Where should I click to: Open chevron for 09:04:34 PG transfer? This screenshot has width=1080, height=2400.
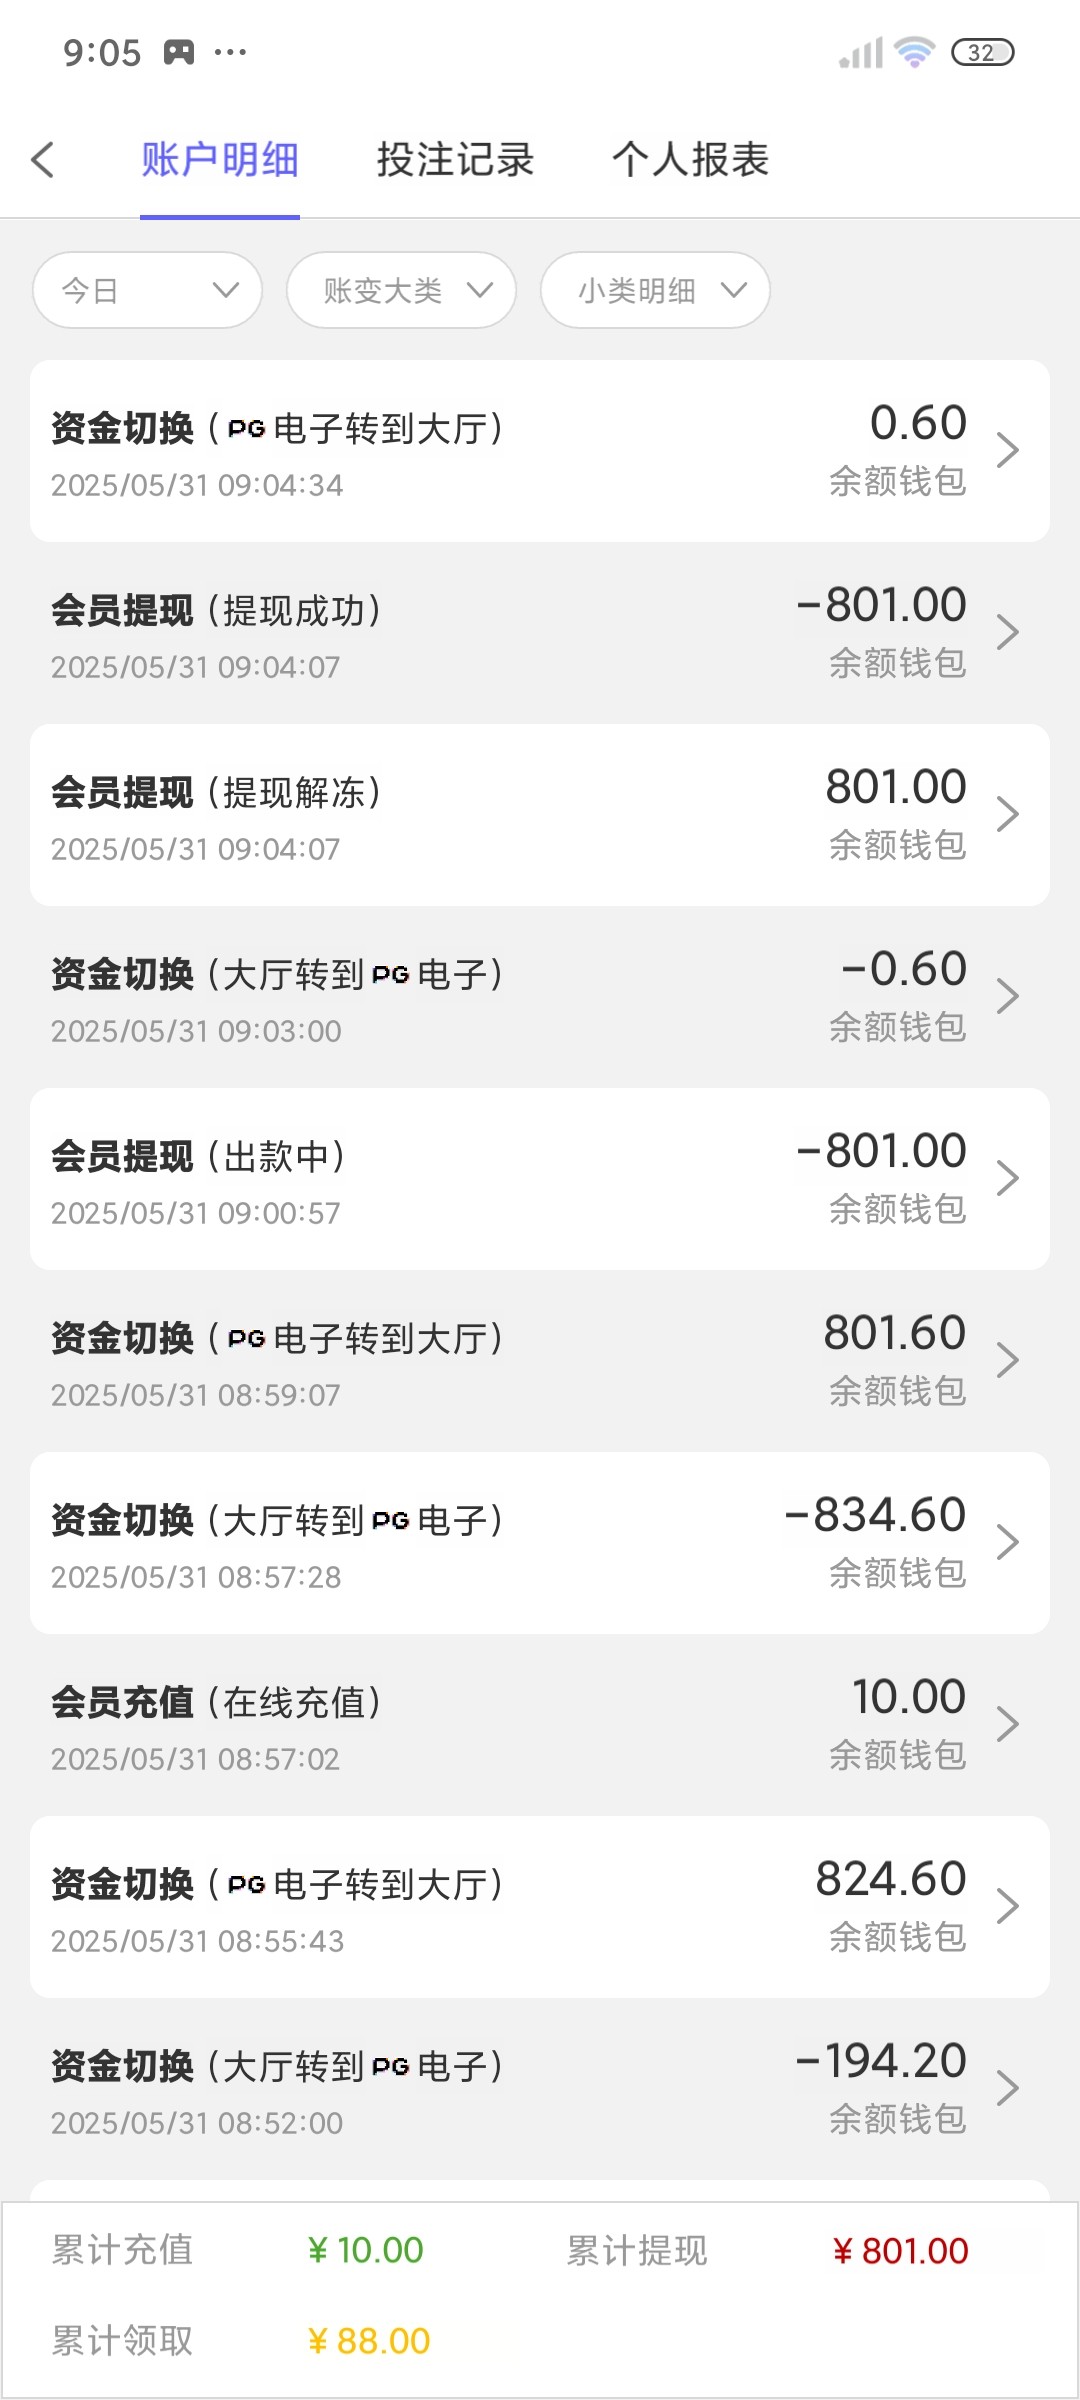click(1008, 450)
